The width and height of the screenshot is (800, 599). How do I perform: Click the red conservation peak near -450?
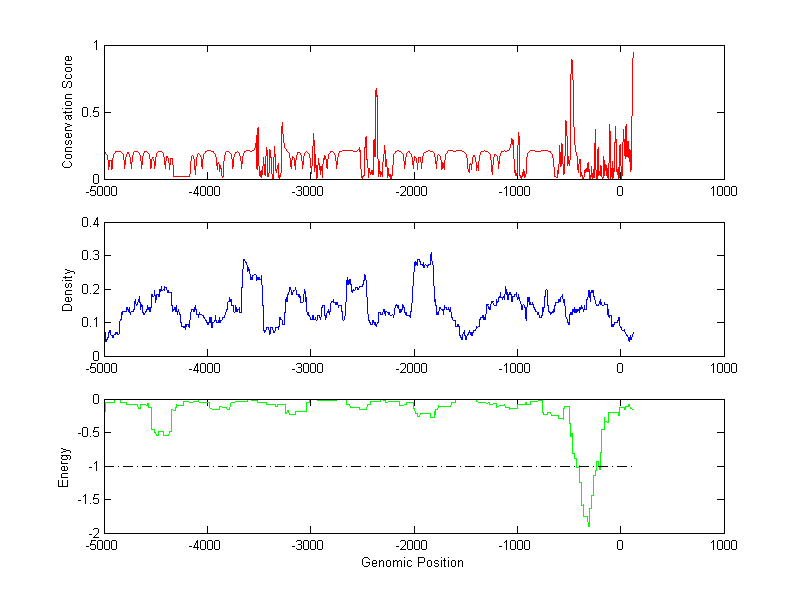point(571,61)
